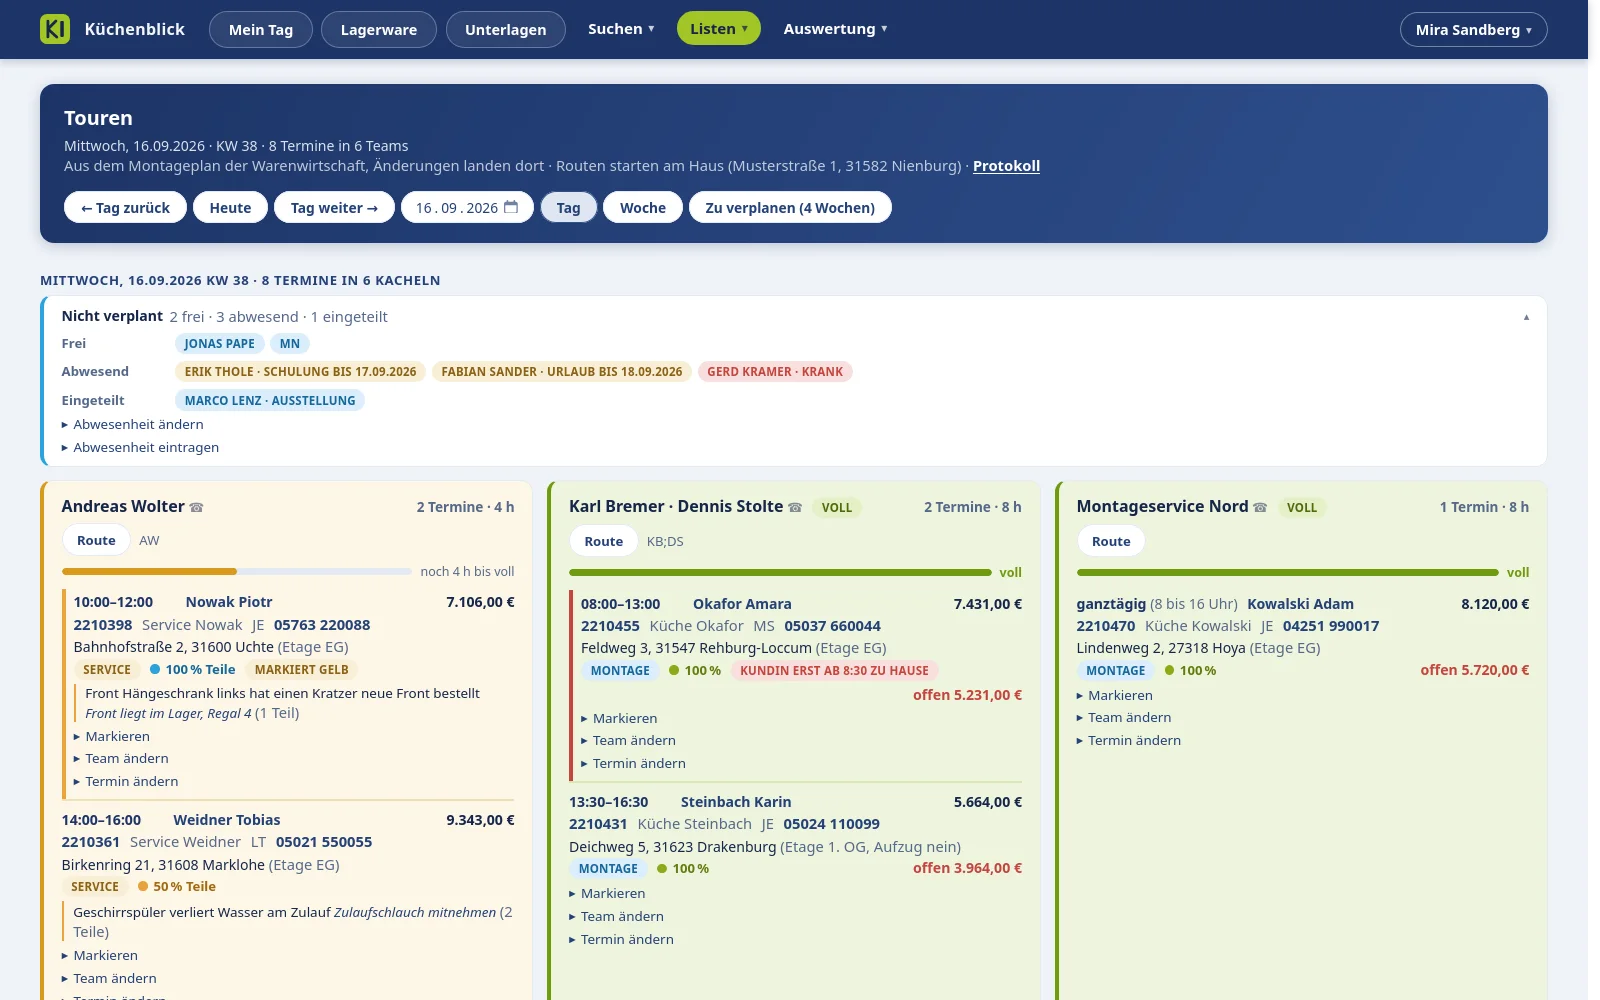The height and width of the screenshot is (1000, 1600).
Task: Click Montageservice Nord capacity progress bar
Action: click(1288, 572)
